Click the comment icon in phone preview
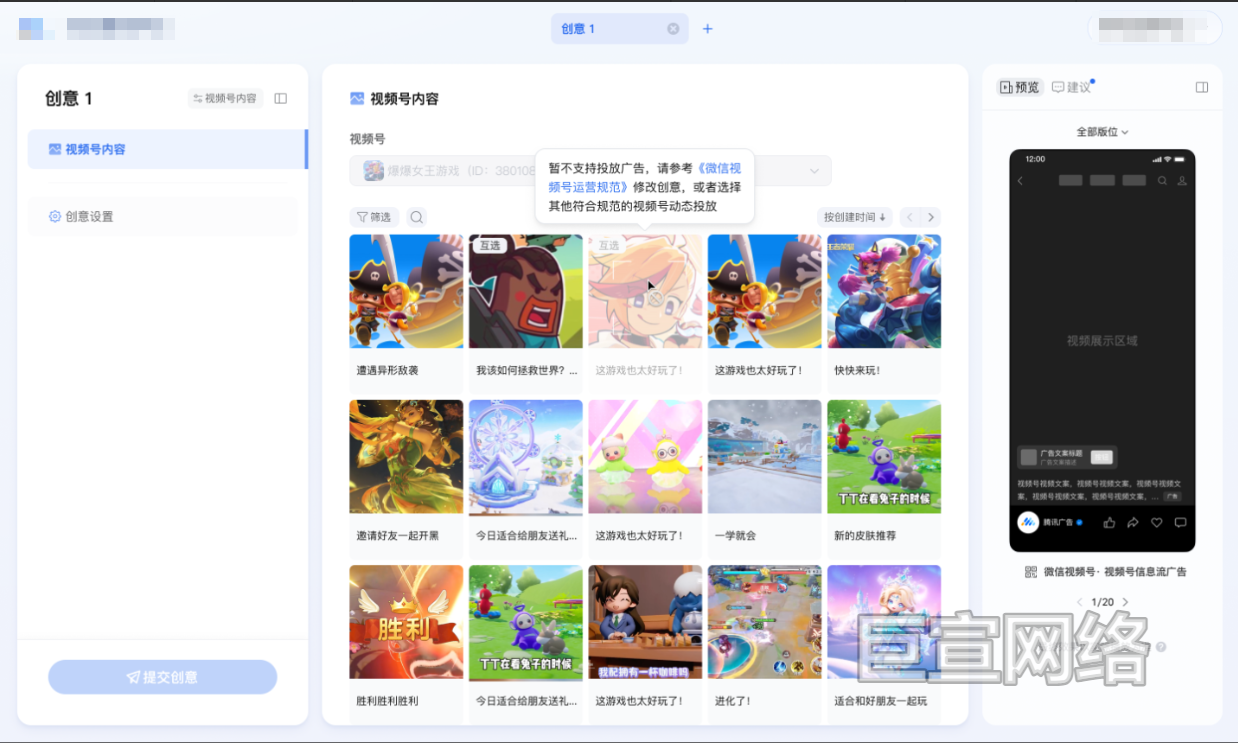Viewport: 1238px width, 743px height. [1180, 522]
